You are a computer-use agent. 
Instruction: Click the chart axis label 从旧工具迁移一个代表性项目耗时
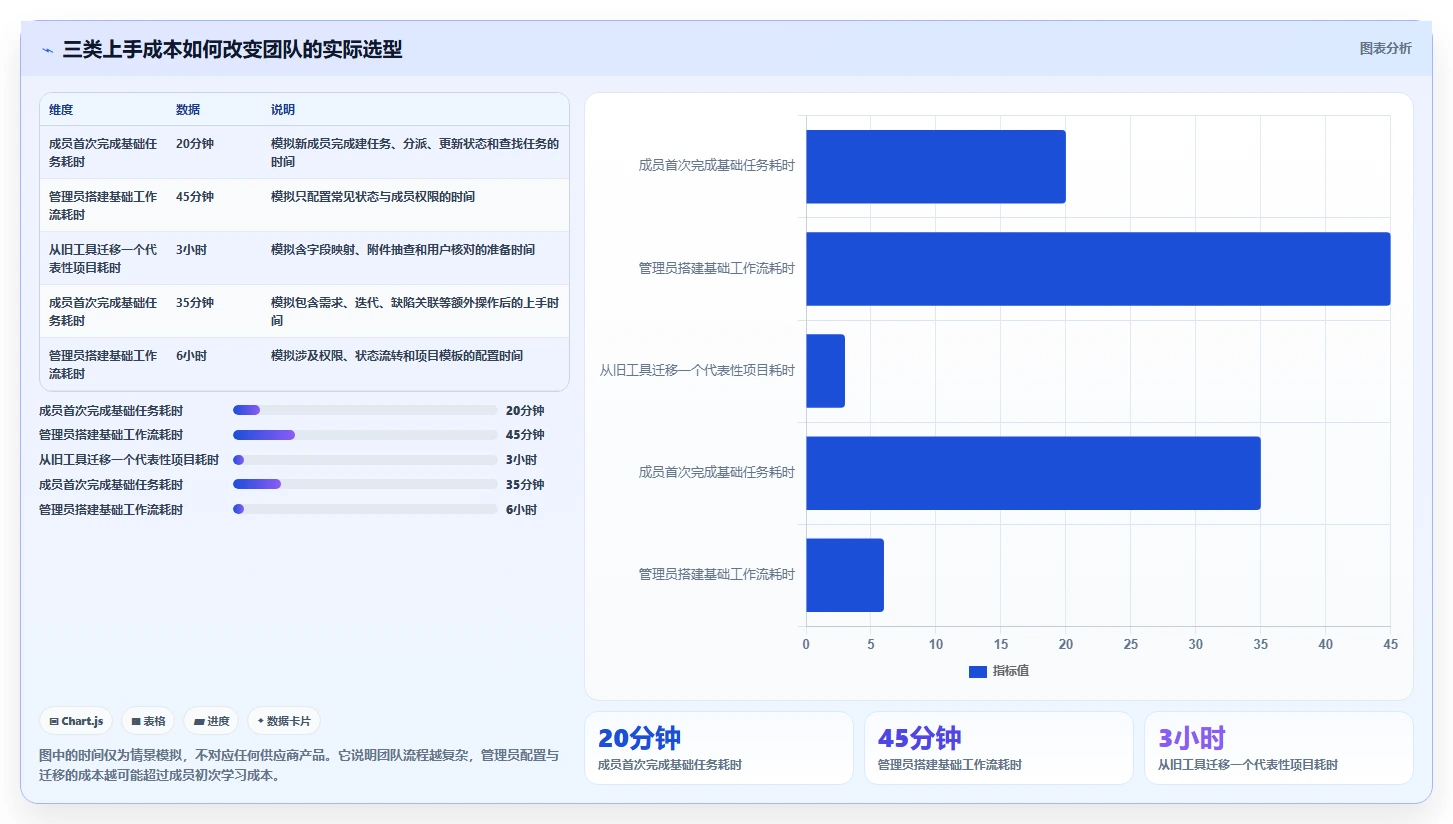tap(697, 371)
